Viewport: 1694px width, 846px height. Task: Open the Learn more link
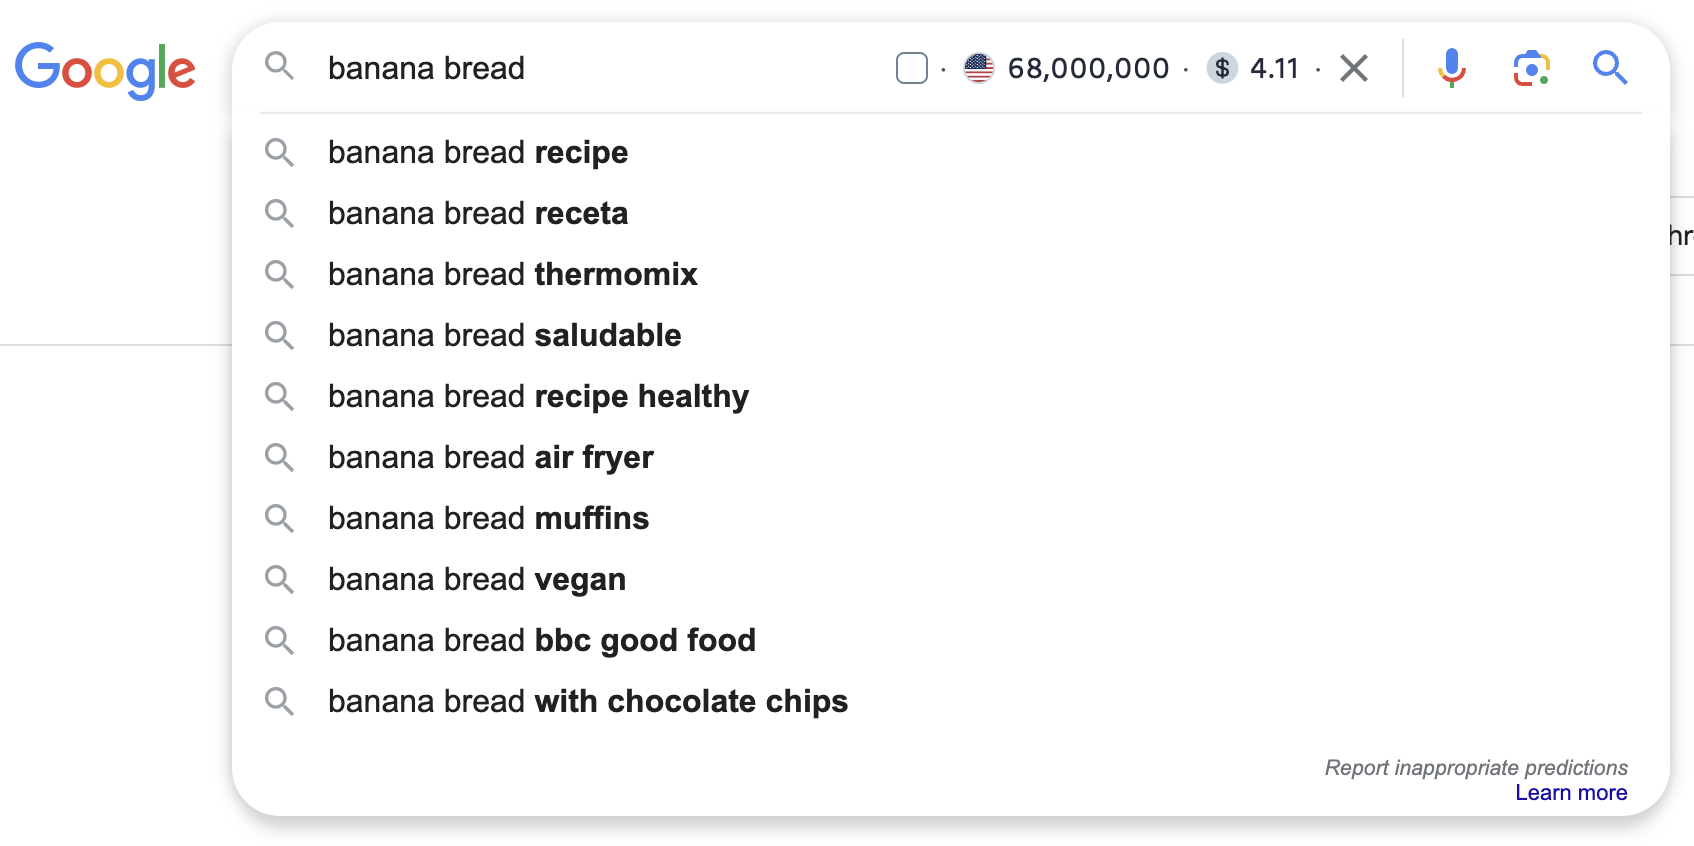pyautogui.click(x=1571, y=793)
